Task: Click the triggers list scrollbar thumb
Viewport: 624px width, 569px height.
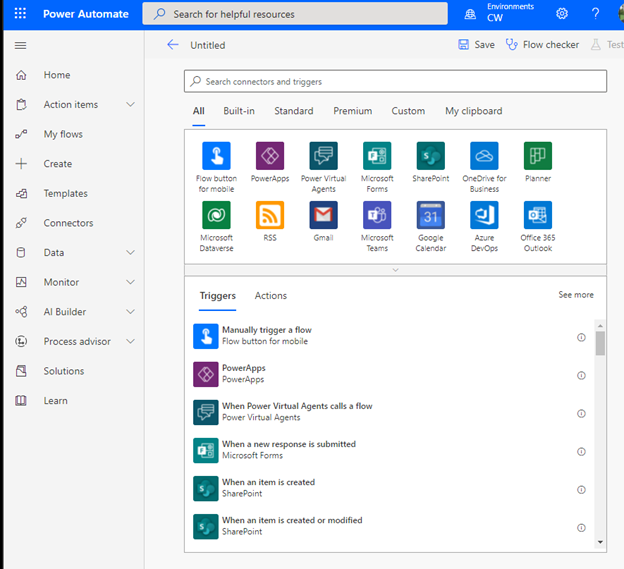Action: [600, 343]
